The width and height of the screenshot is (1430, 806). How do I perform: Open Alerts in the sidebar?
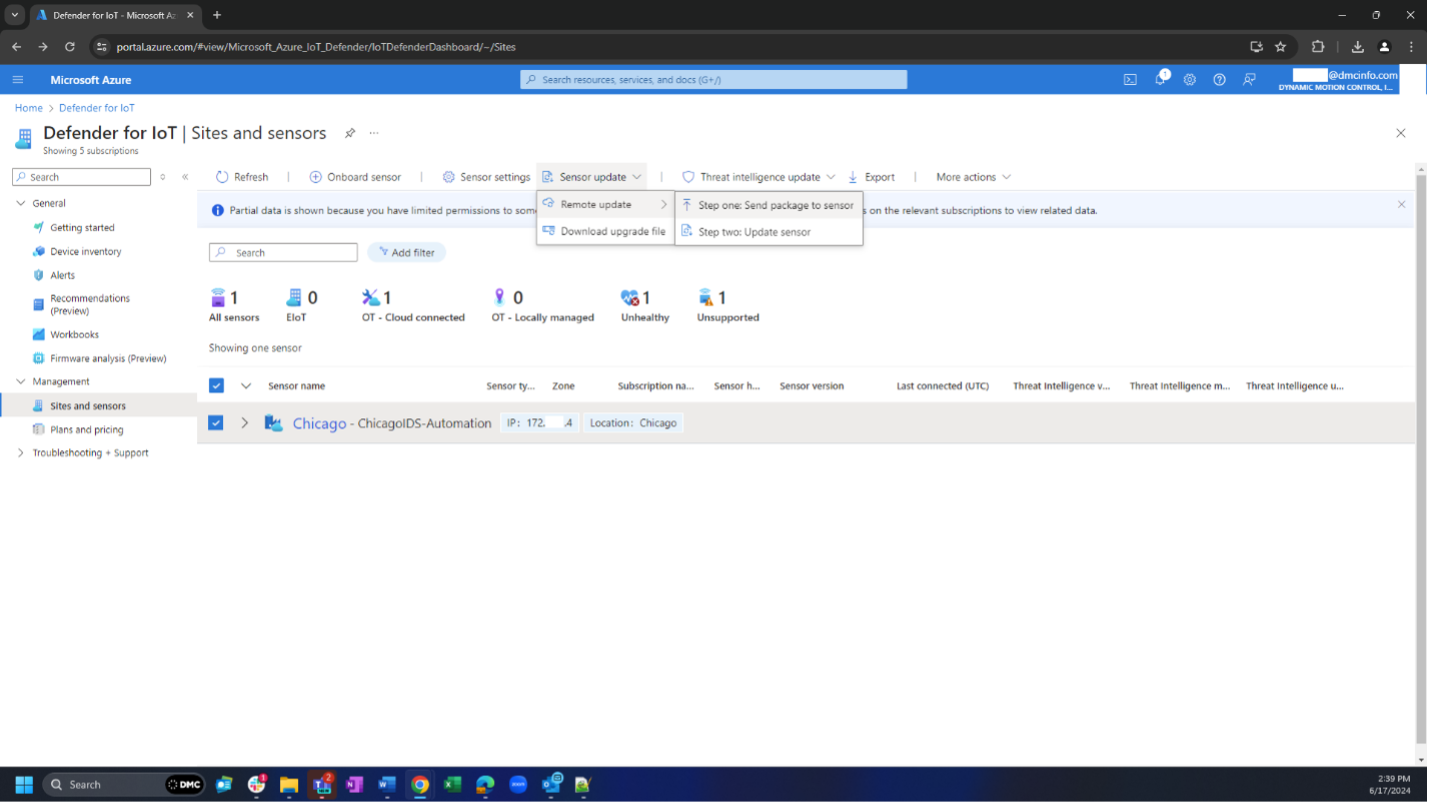pos(62,275)
